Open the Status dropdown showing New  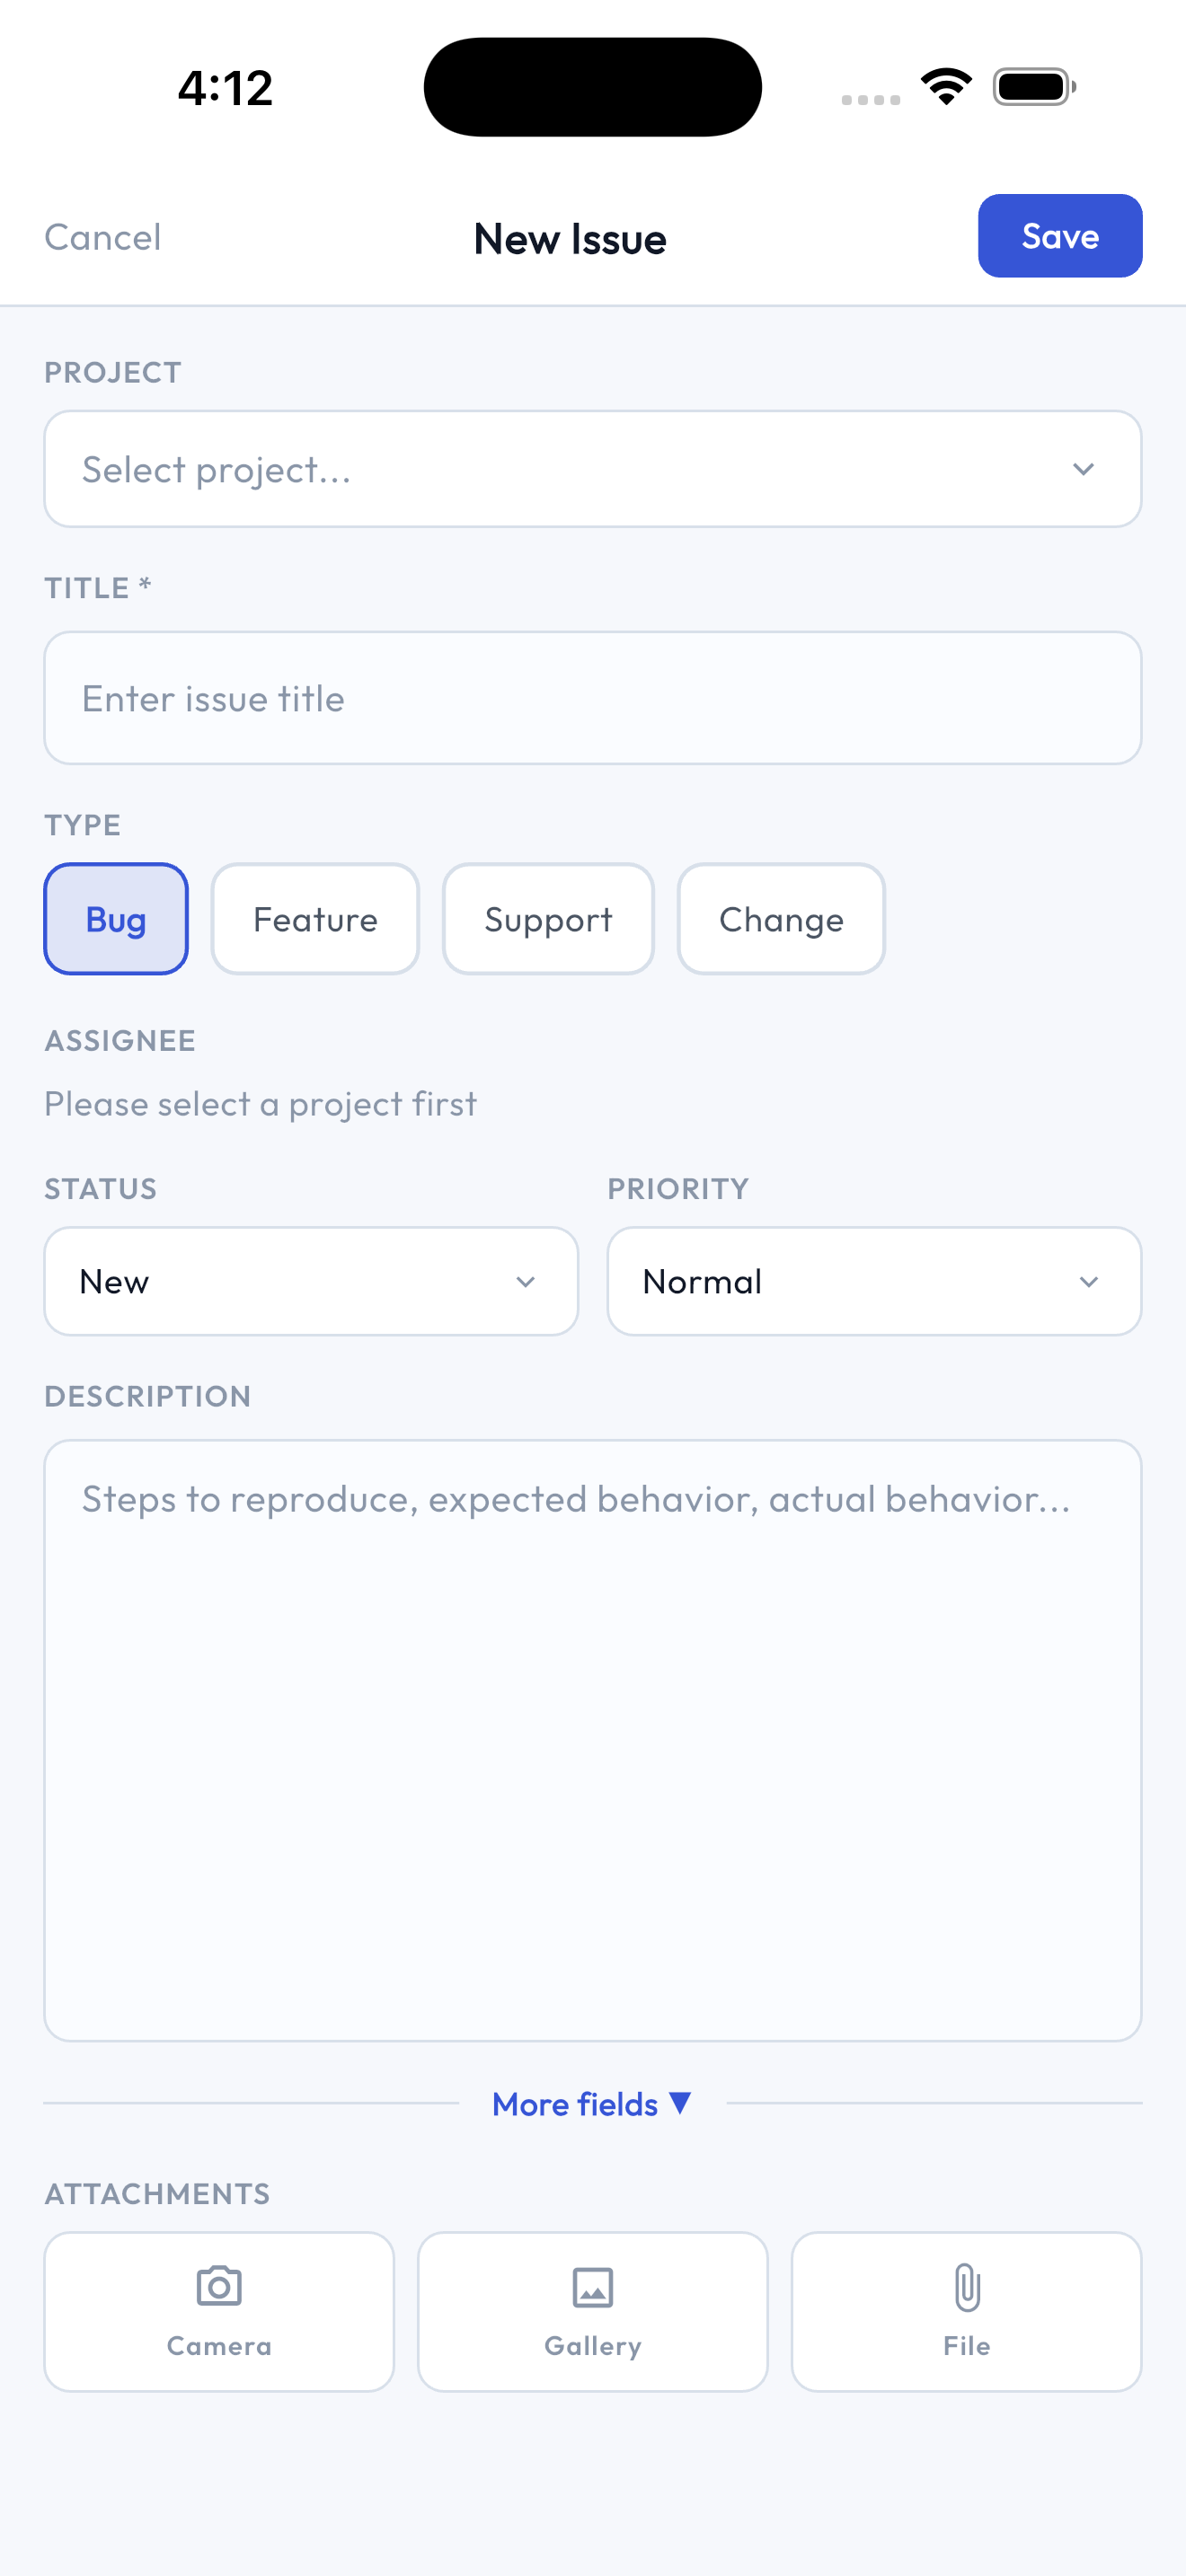(311, 1281)
